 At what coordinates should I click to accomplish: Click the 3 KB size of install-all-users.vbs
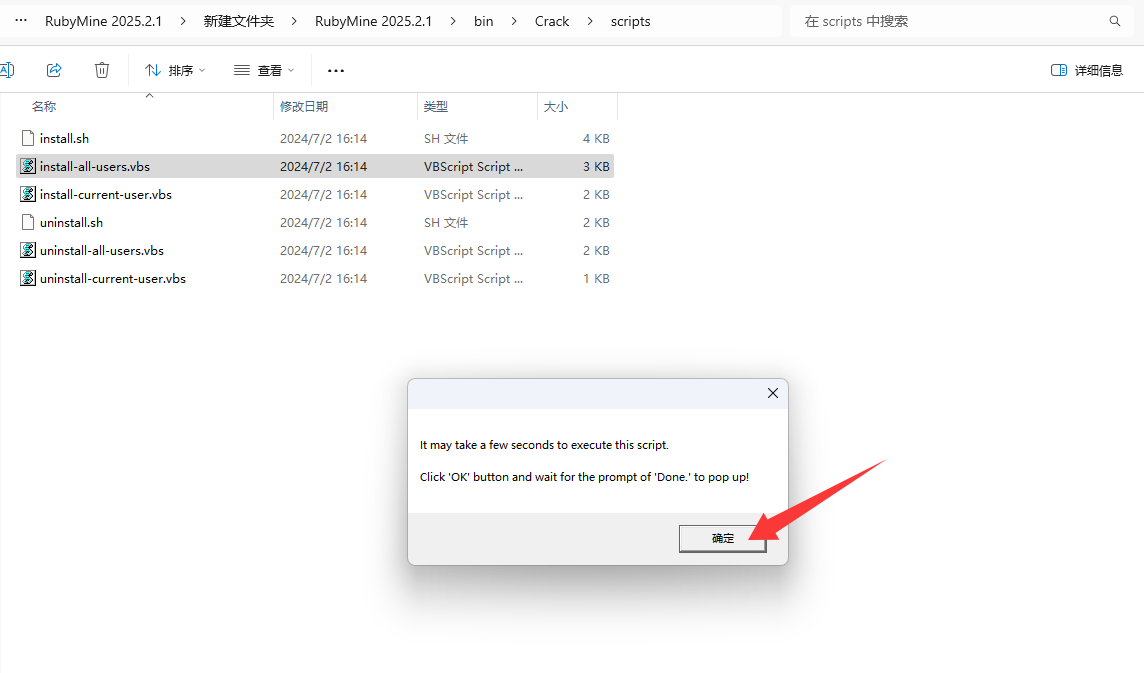tap(596, 166)
